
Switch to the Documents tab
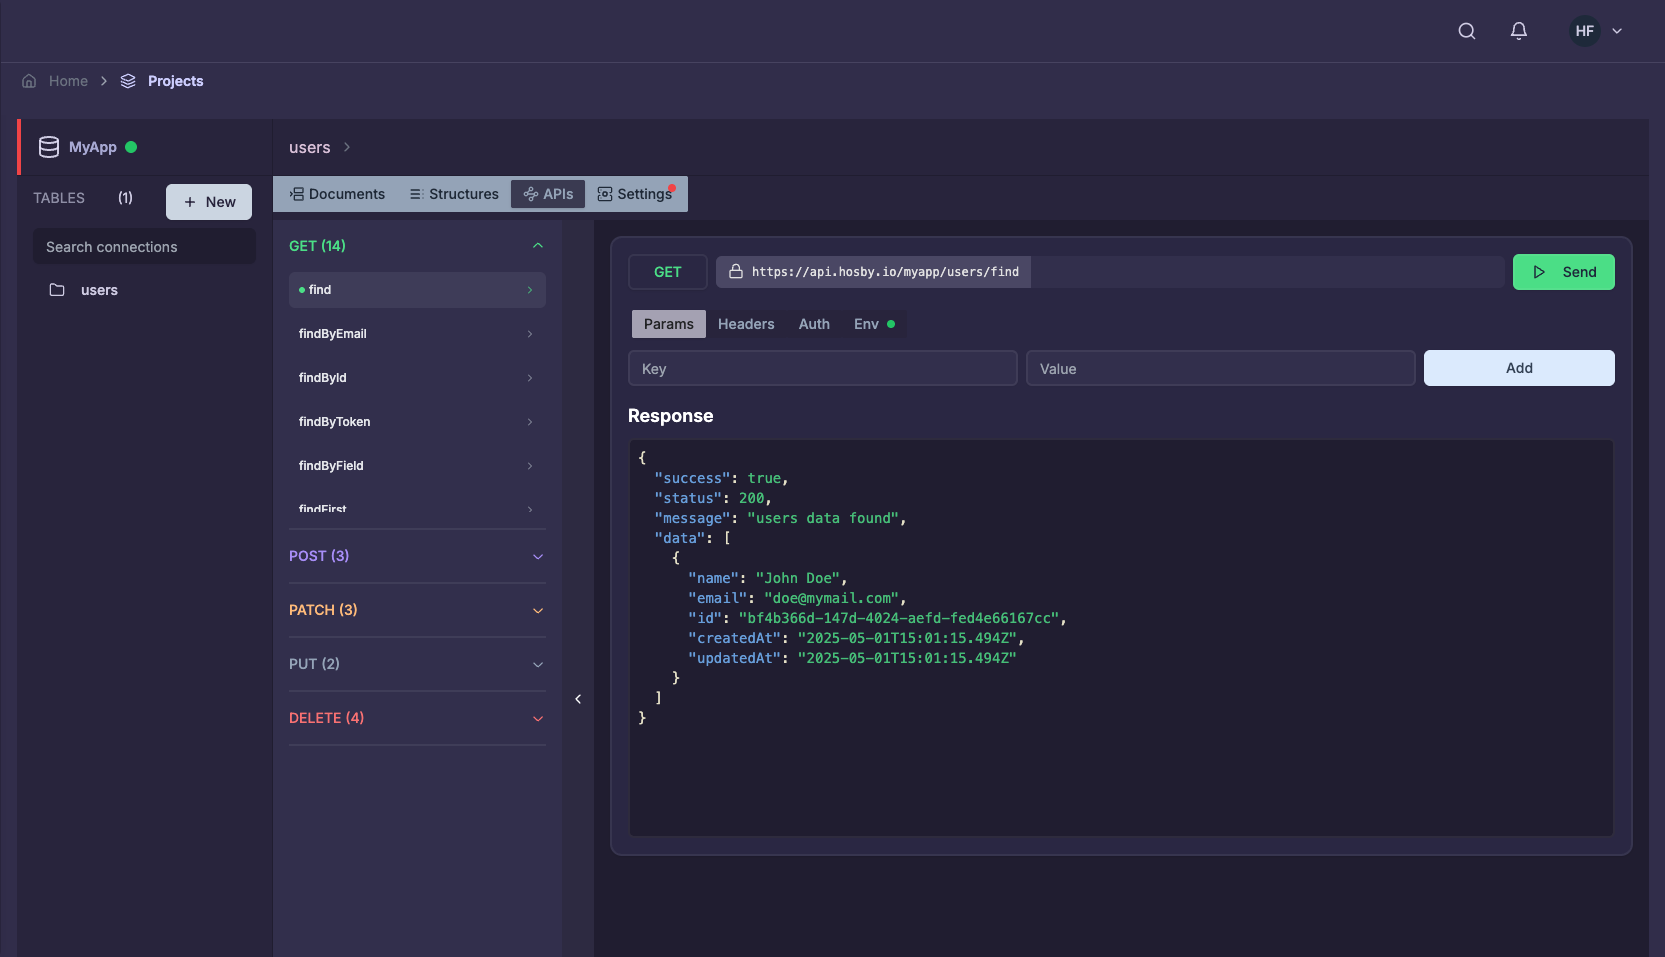[x=338, y=194]
